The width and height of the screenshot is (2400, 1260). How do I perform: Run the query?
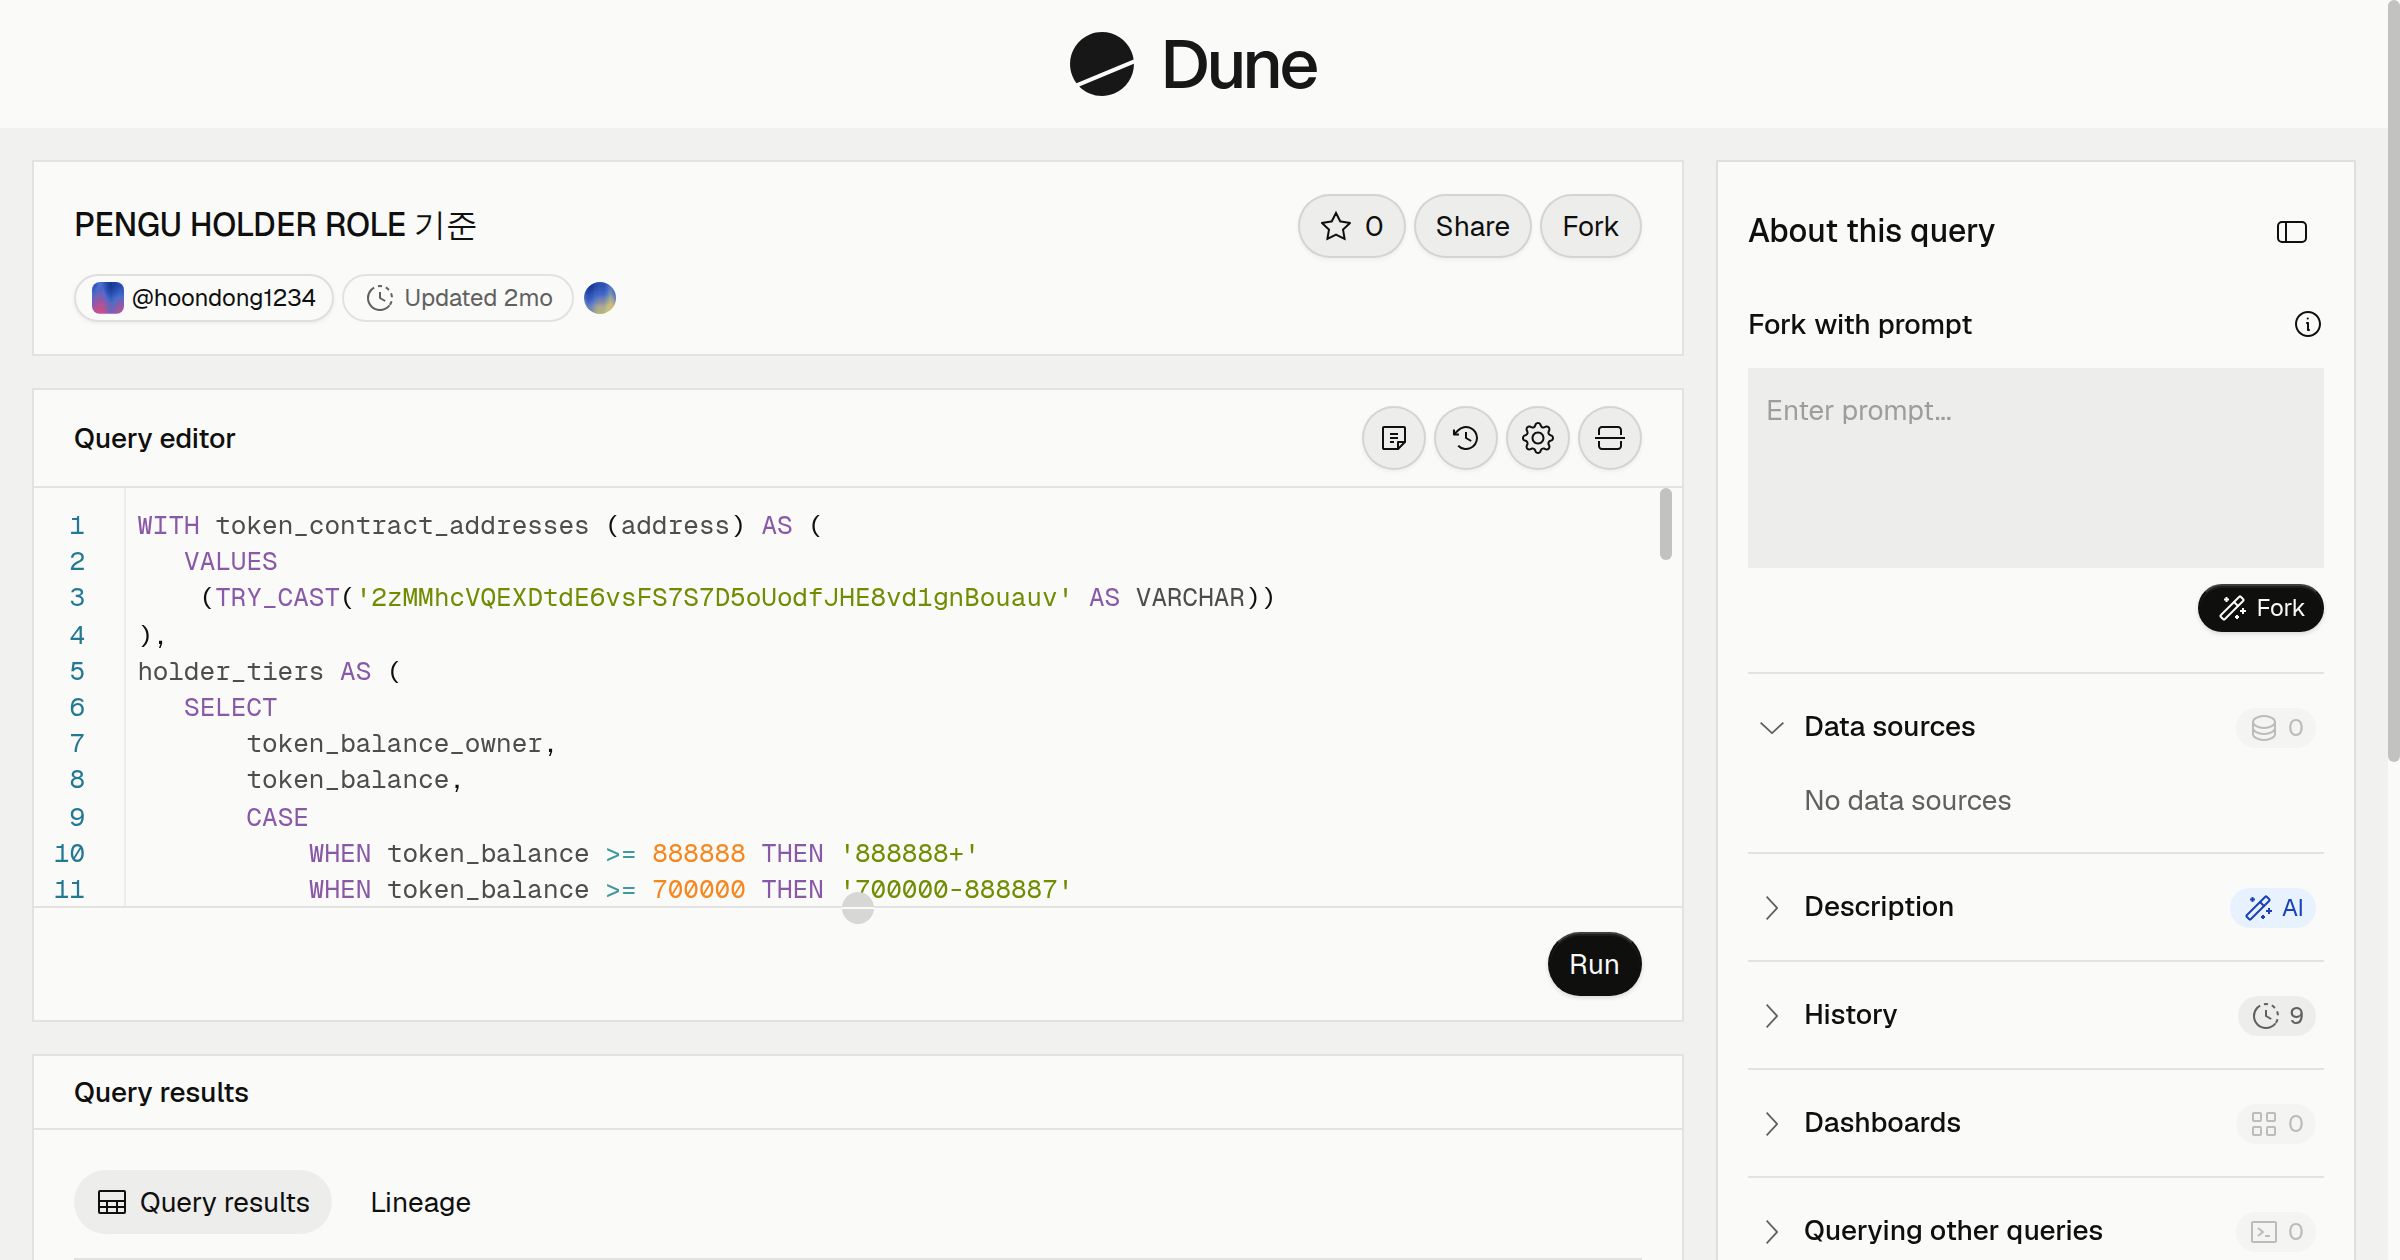coord(1594,964)
